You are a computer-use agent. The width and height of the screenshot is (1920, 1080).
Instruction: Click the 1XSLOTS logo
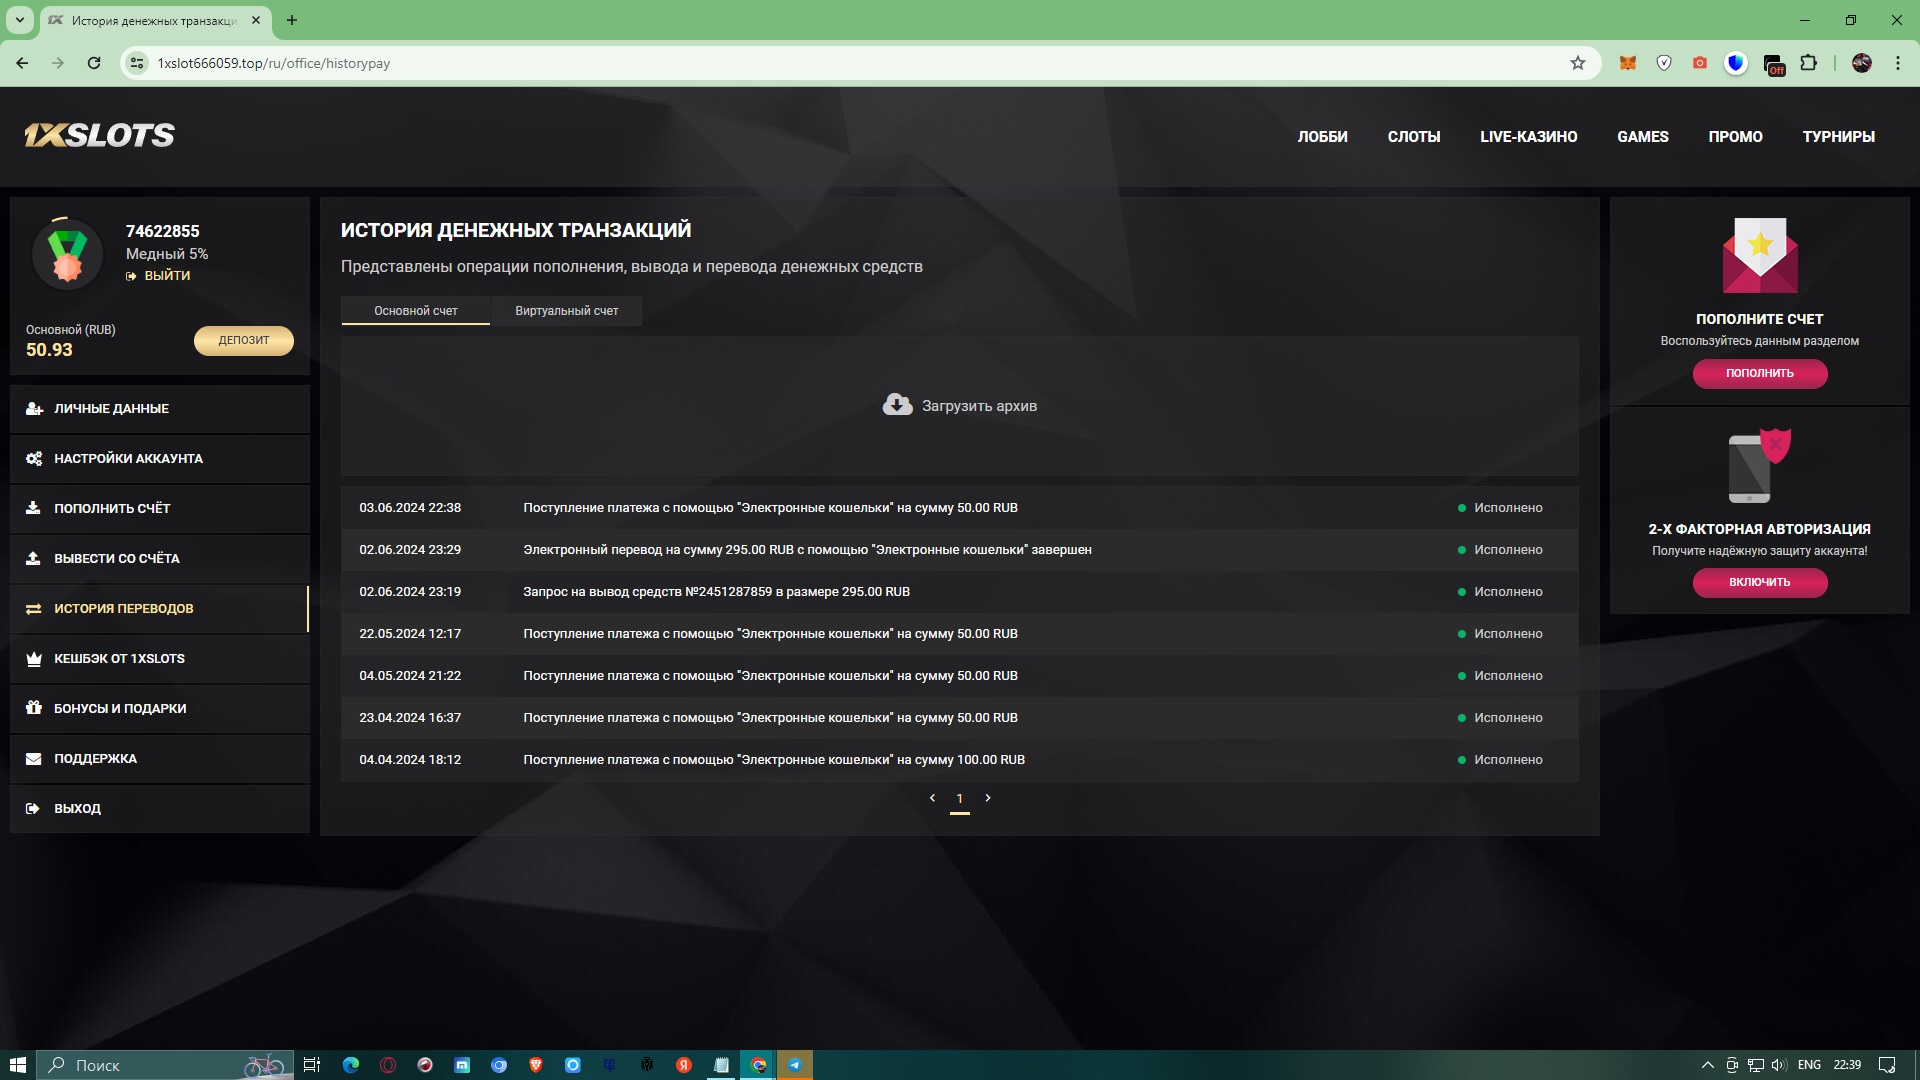pos(99,135)
